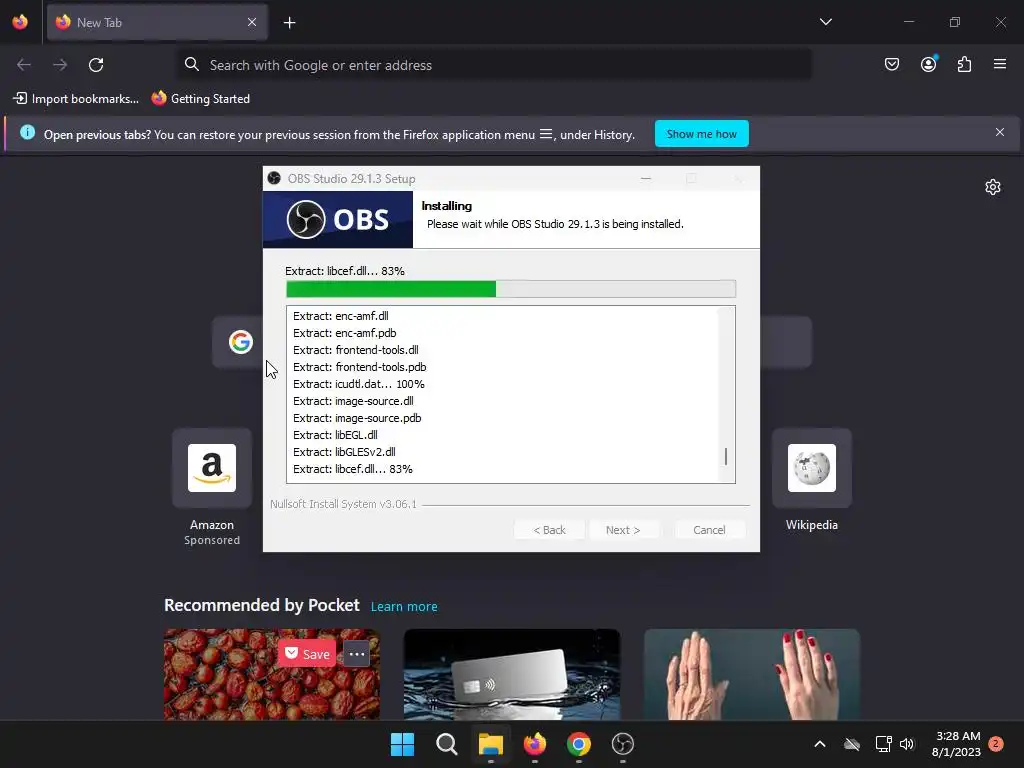
Task: Open network status tray icon
Action: (x=883, y=744)
